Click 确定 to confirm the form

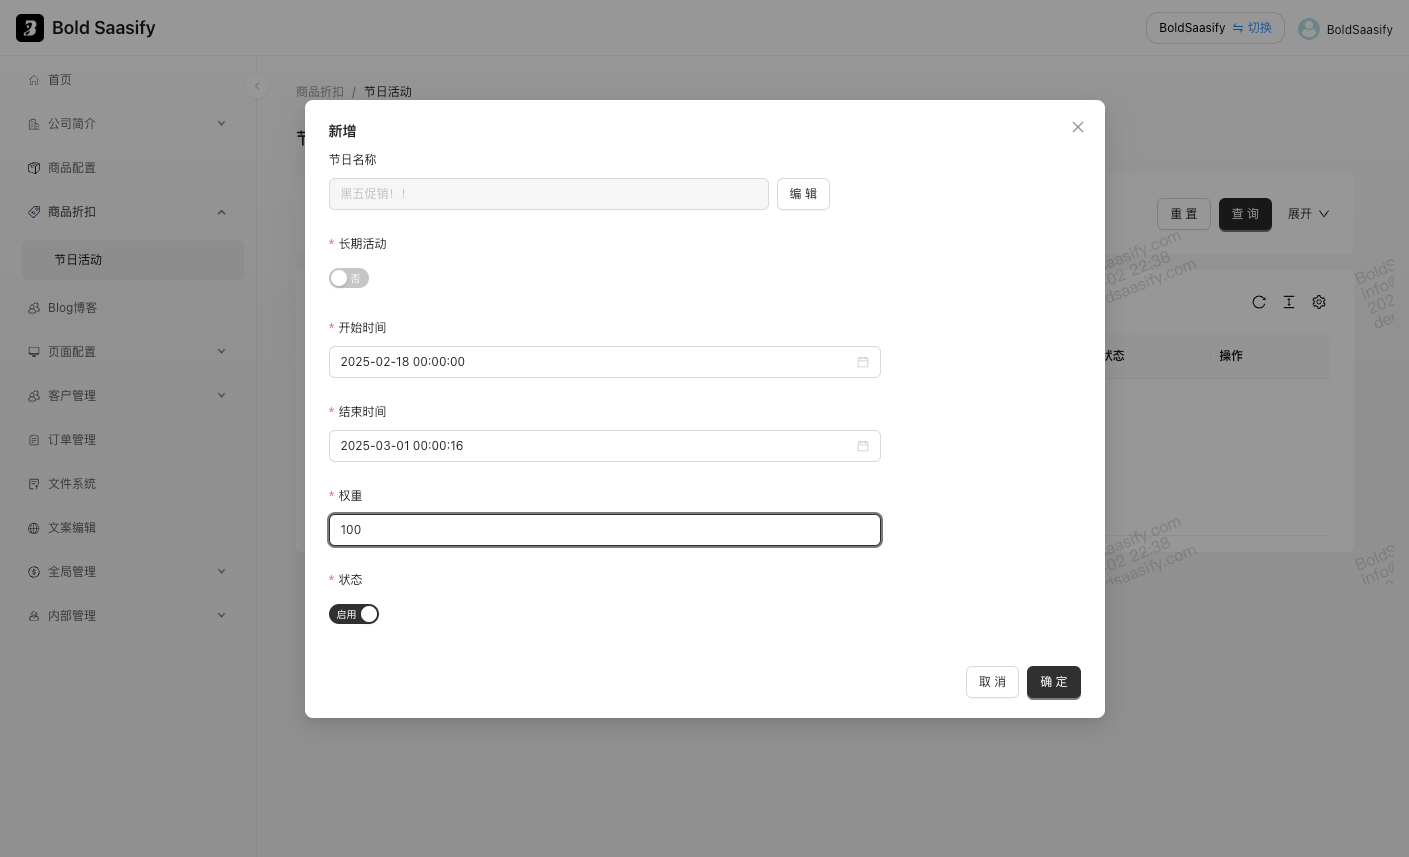pos(1054,682)
